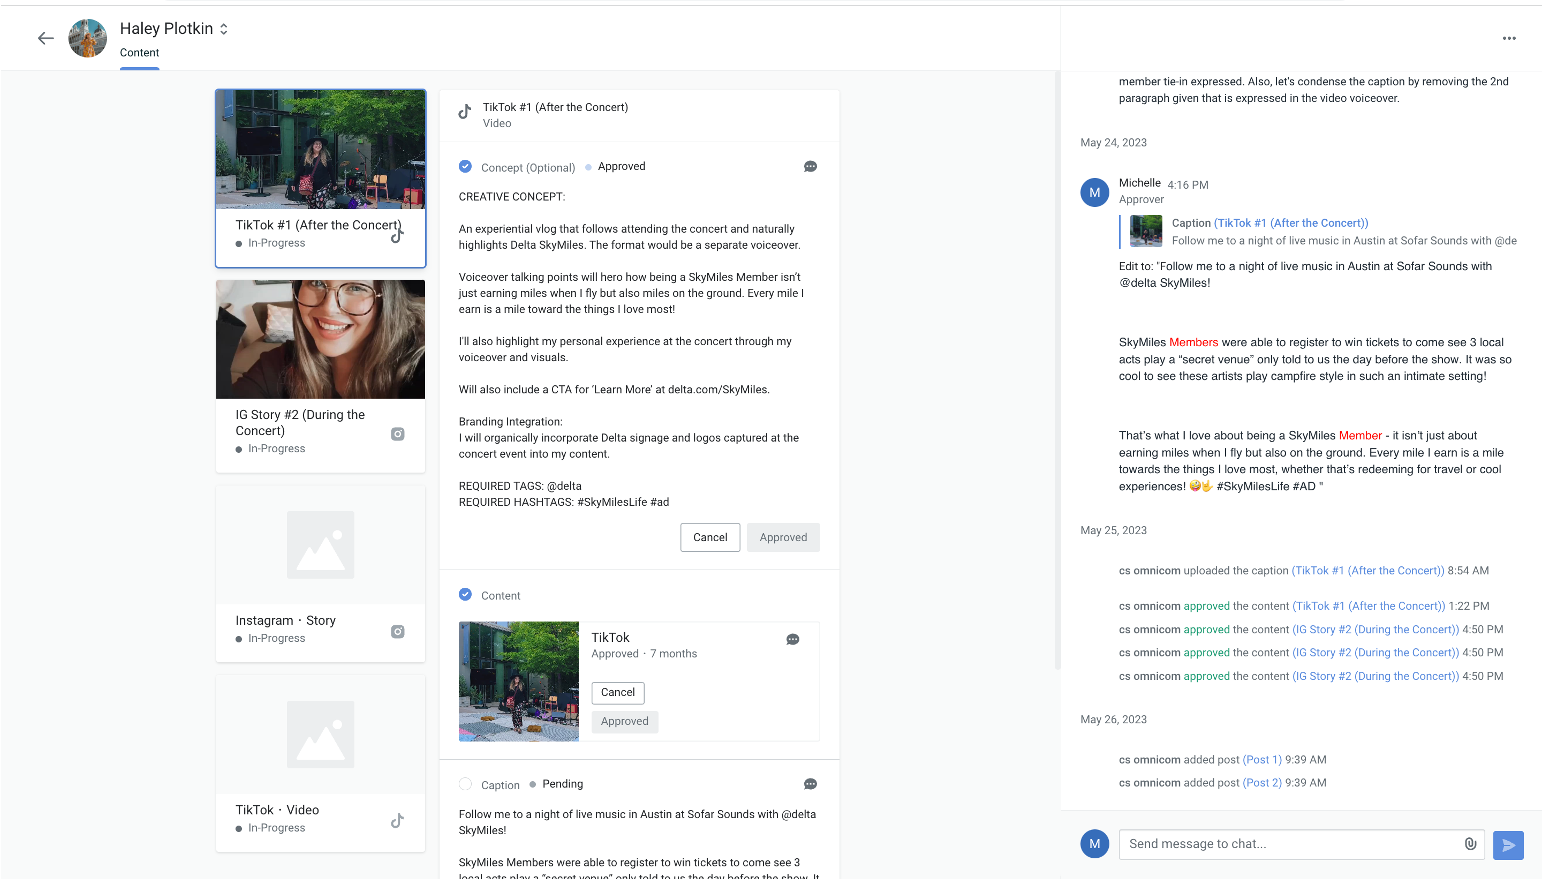Click the Caption section comment bubble icon
This screenshot has height=880, width=1542.
point(810,784)
